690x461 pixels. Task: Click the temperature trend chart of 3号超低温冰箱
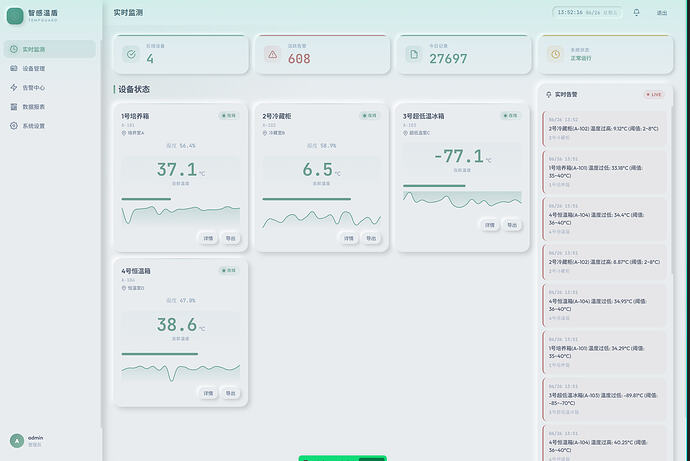(x=462, y=199)
